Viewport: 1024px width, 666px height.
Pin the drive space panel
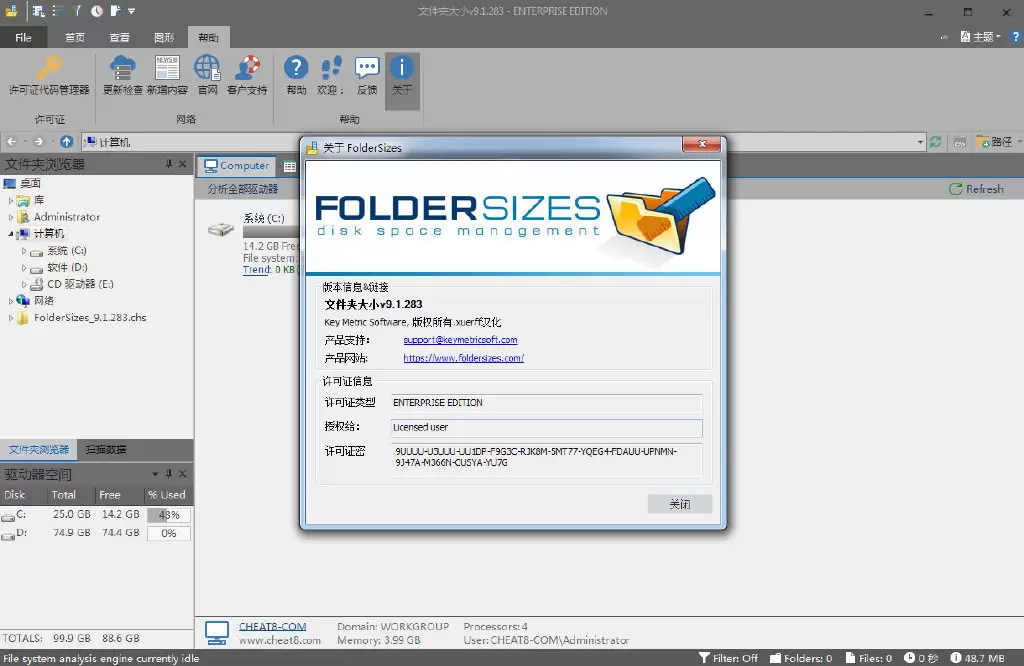168,473
